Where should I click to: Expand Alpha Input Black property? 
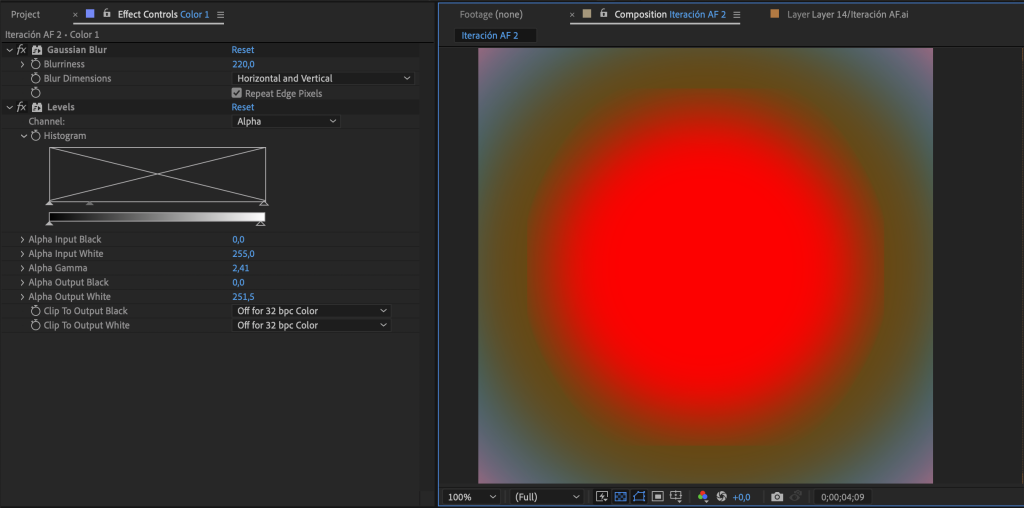coord(22,240)
